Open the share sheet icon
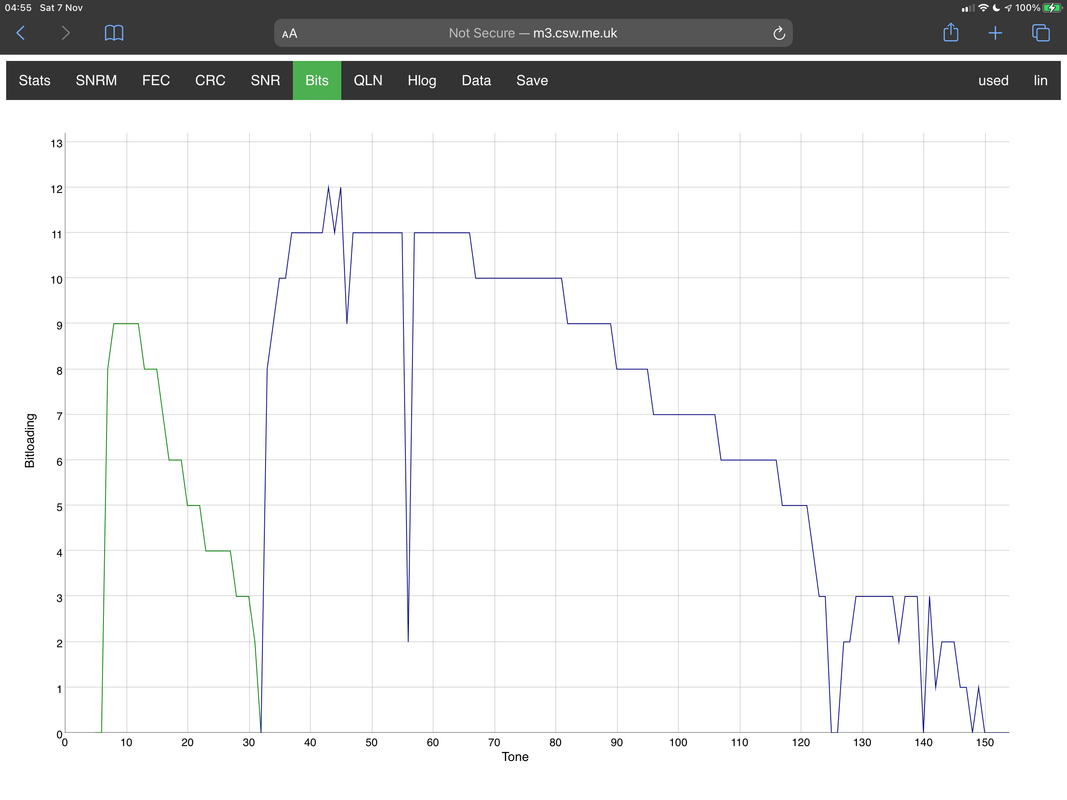The height and width of the screenshot is (800, 1067). pos(951,32)
